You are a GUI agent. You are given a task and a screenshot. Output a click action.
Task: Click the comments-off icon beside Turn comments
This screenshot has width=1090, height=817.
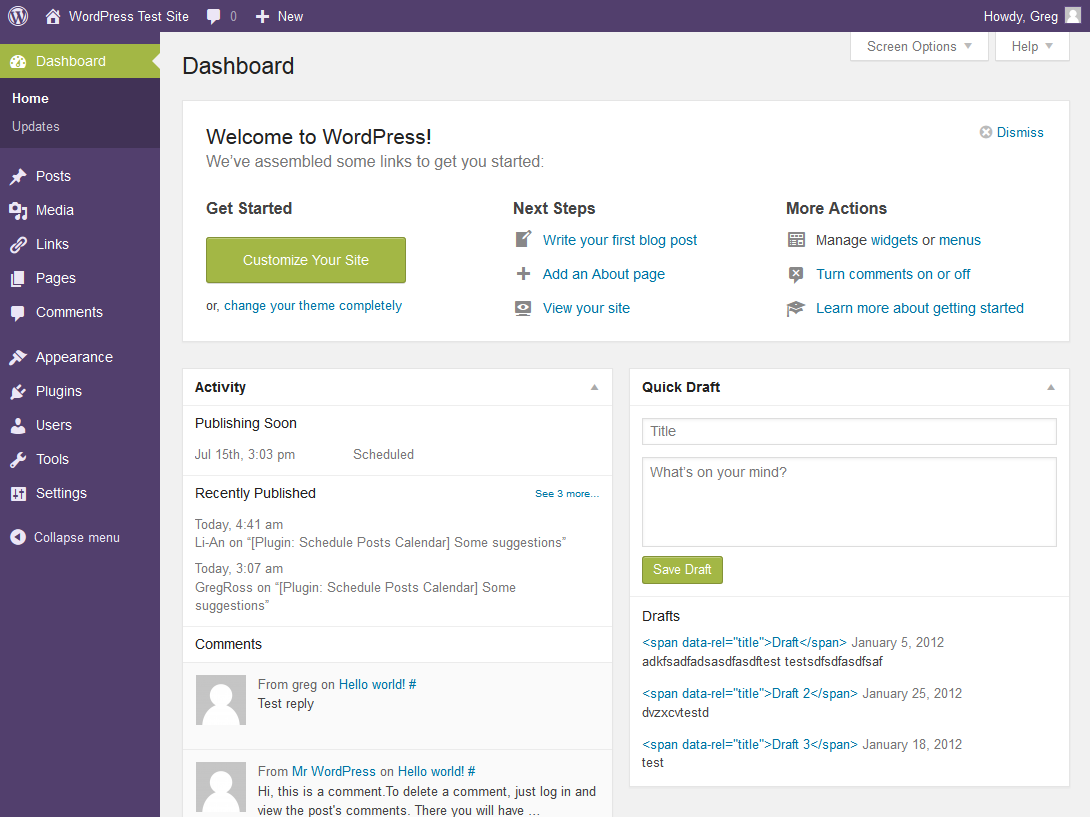(x=796, y=274)
